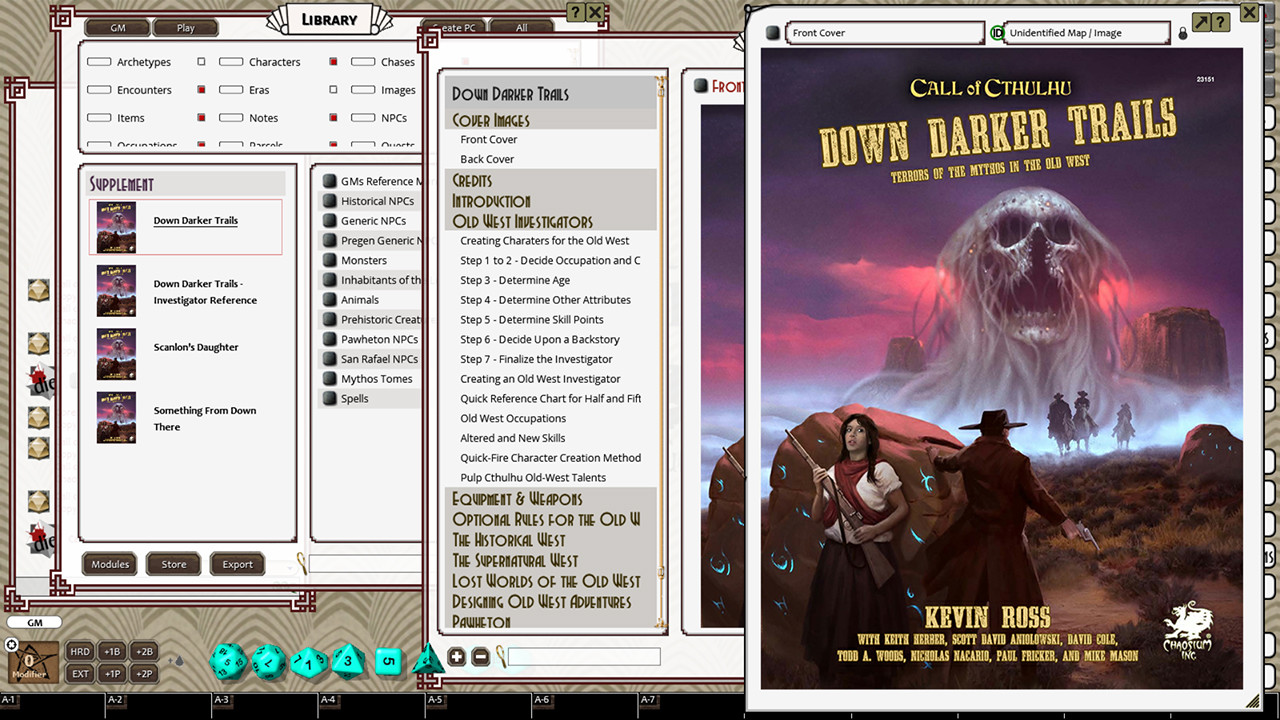Select the All tab near Create PC
Viewport: 1280px width, 720px height.
click(520, 28)
